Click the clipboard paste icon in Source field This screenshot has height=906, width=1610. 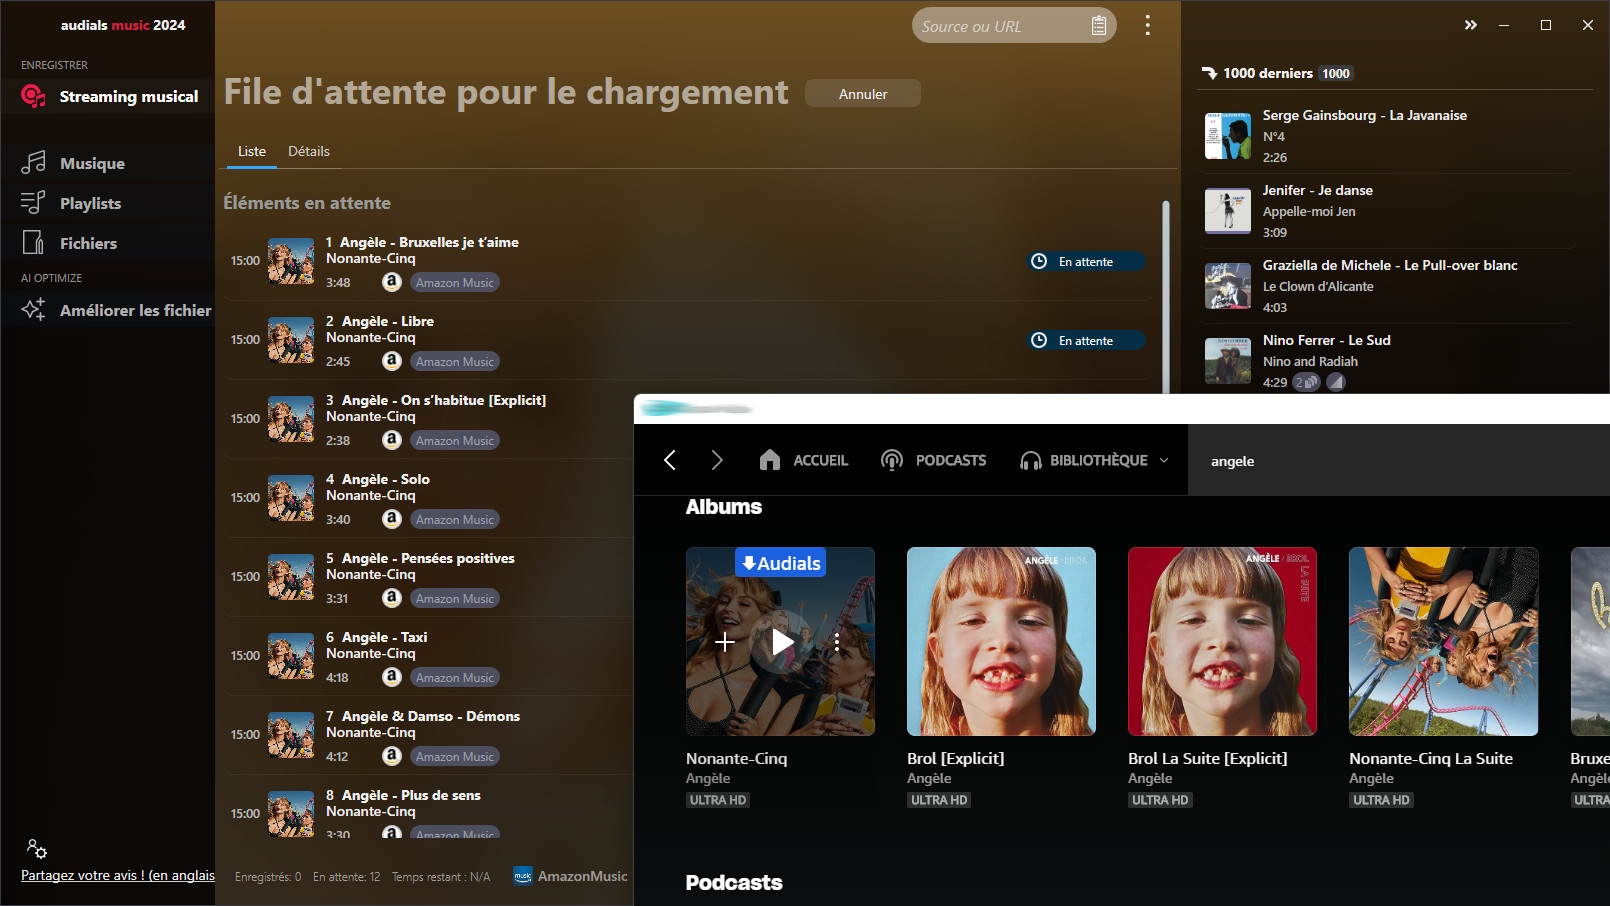click(1098, 26)
